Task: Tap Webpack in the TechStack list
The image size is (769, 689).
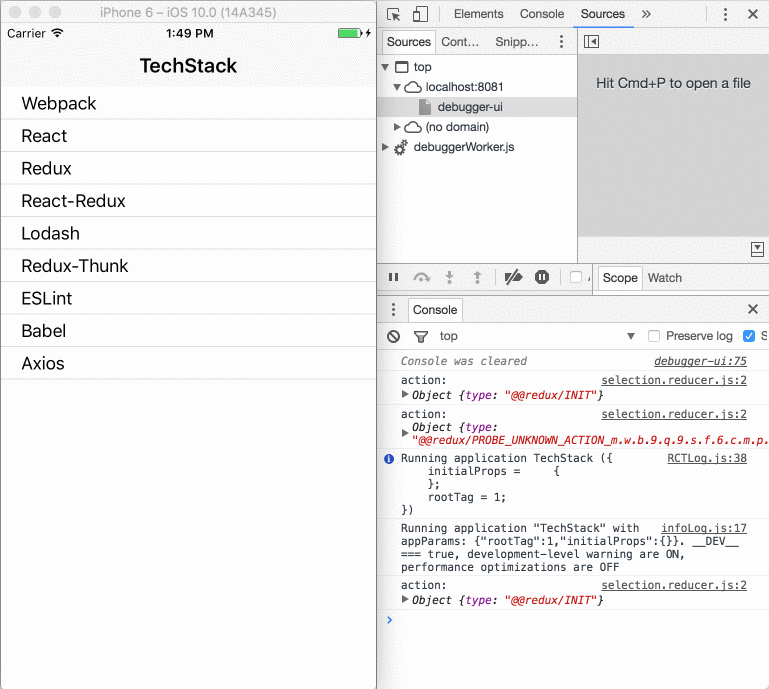Action: (188, 103)
